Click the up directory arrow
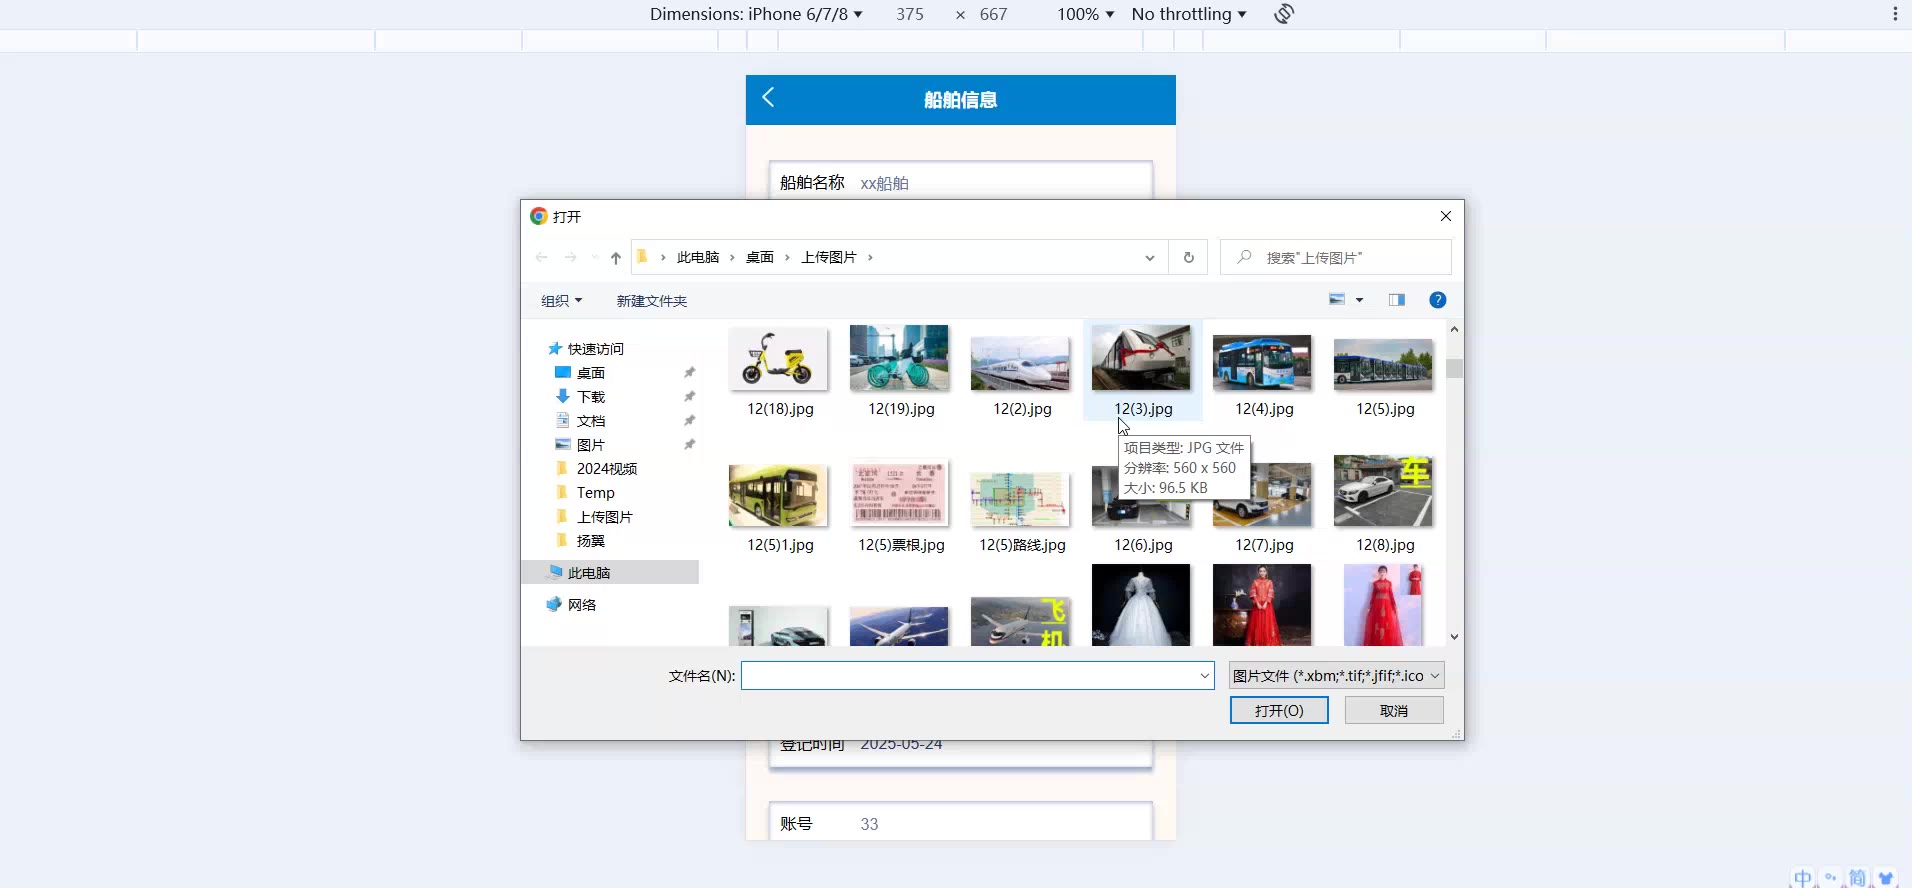 pos(615,258)
